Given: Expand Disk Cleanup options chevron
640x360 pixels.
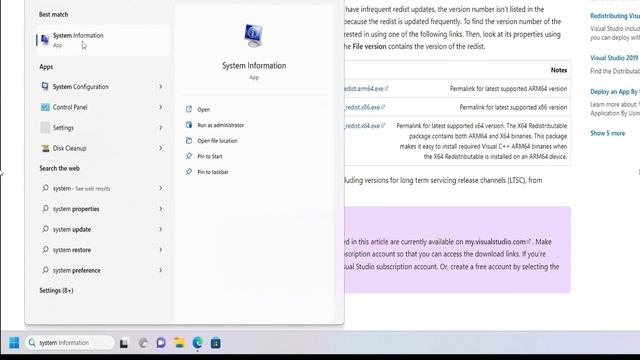Looking at the screenshot, I should (160, 148).
